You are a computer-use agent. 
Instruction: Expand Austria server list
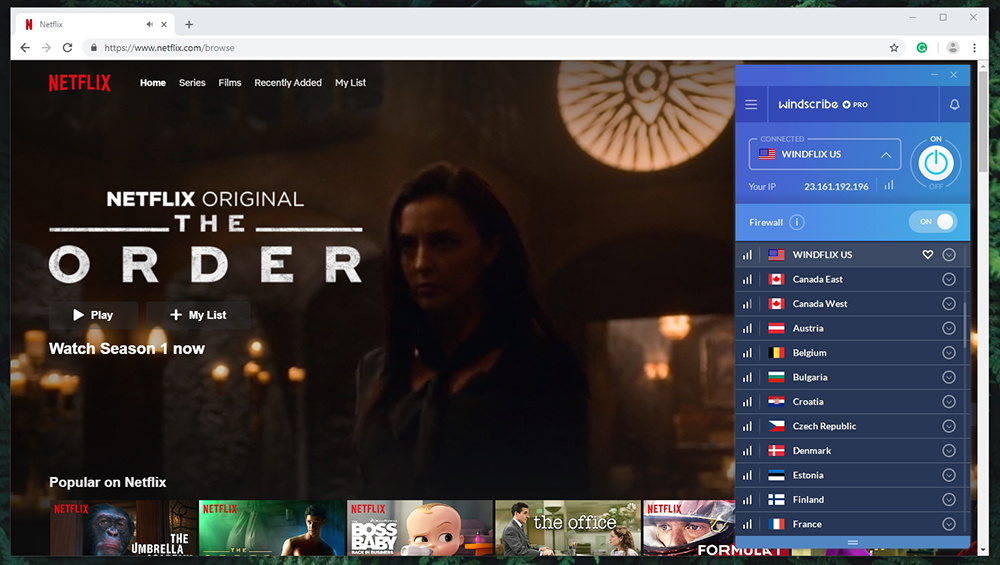949,328
